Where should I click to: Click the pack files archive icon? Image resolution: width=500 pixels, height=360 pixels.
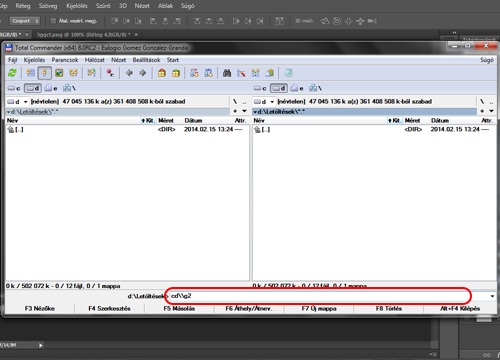(x=162, y=73)
